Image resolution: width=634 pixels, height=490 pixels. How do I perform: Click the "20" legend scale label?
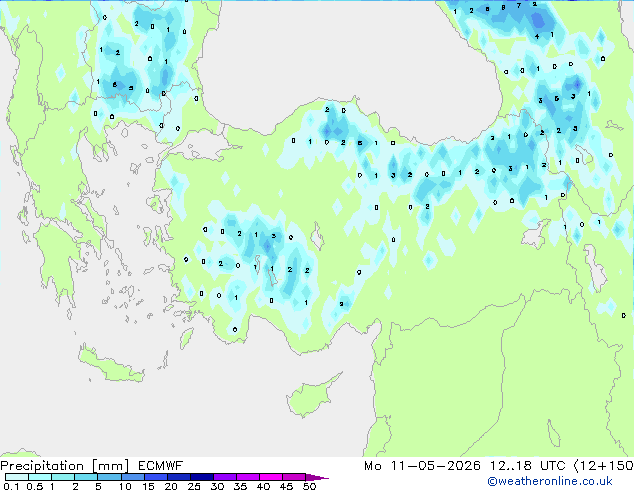171,486
